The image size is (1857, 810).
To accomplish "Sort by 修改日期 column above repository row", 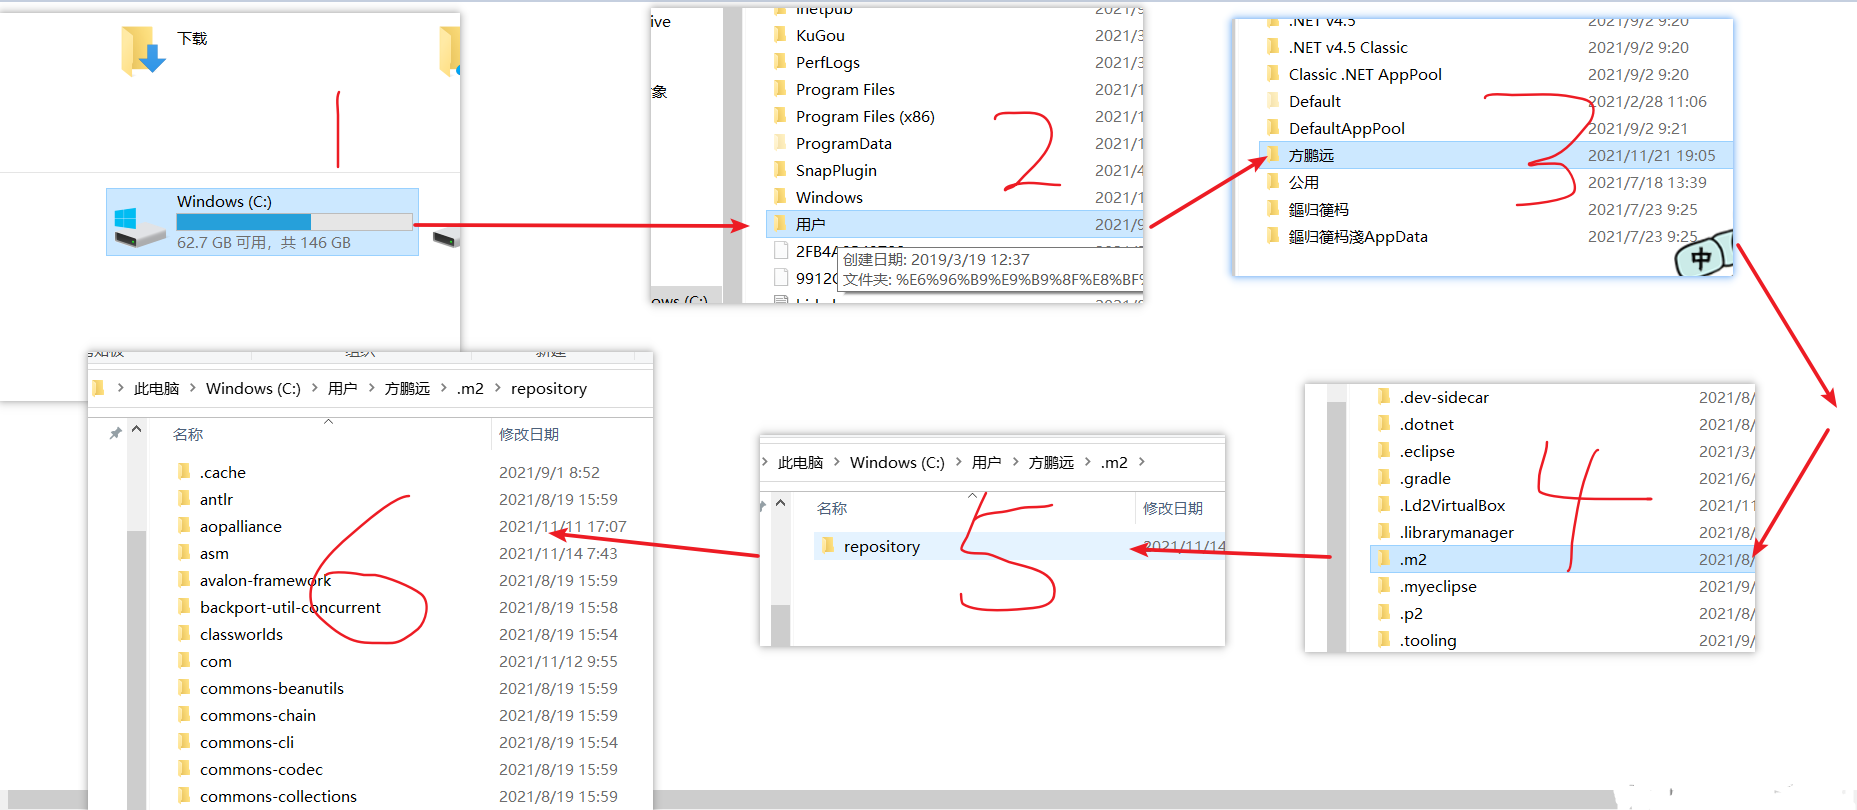I will 1172,509.
